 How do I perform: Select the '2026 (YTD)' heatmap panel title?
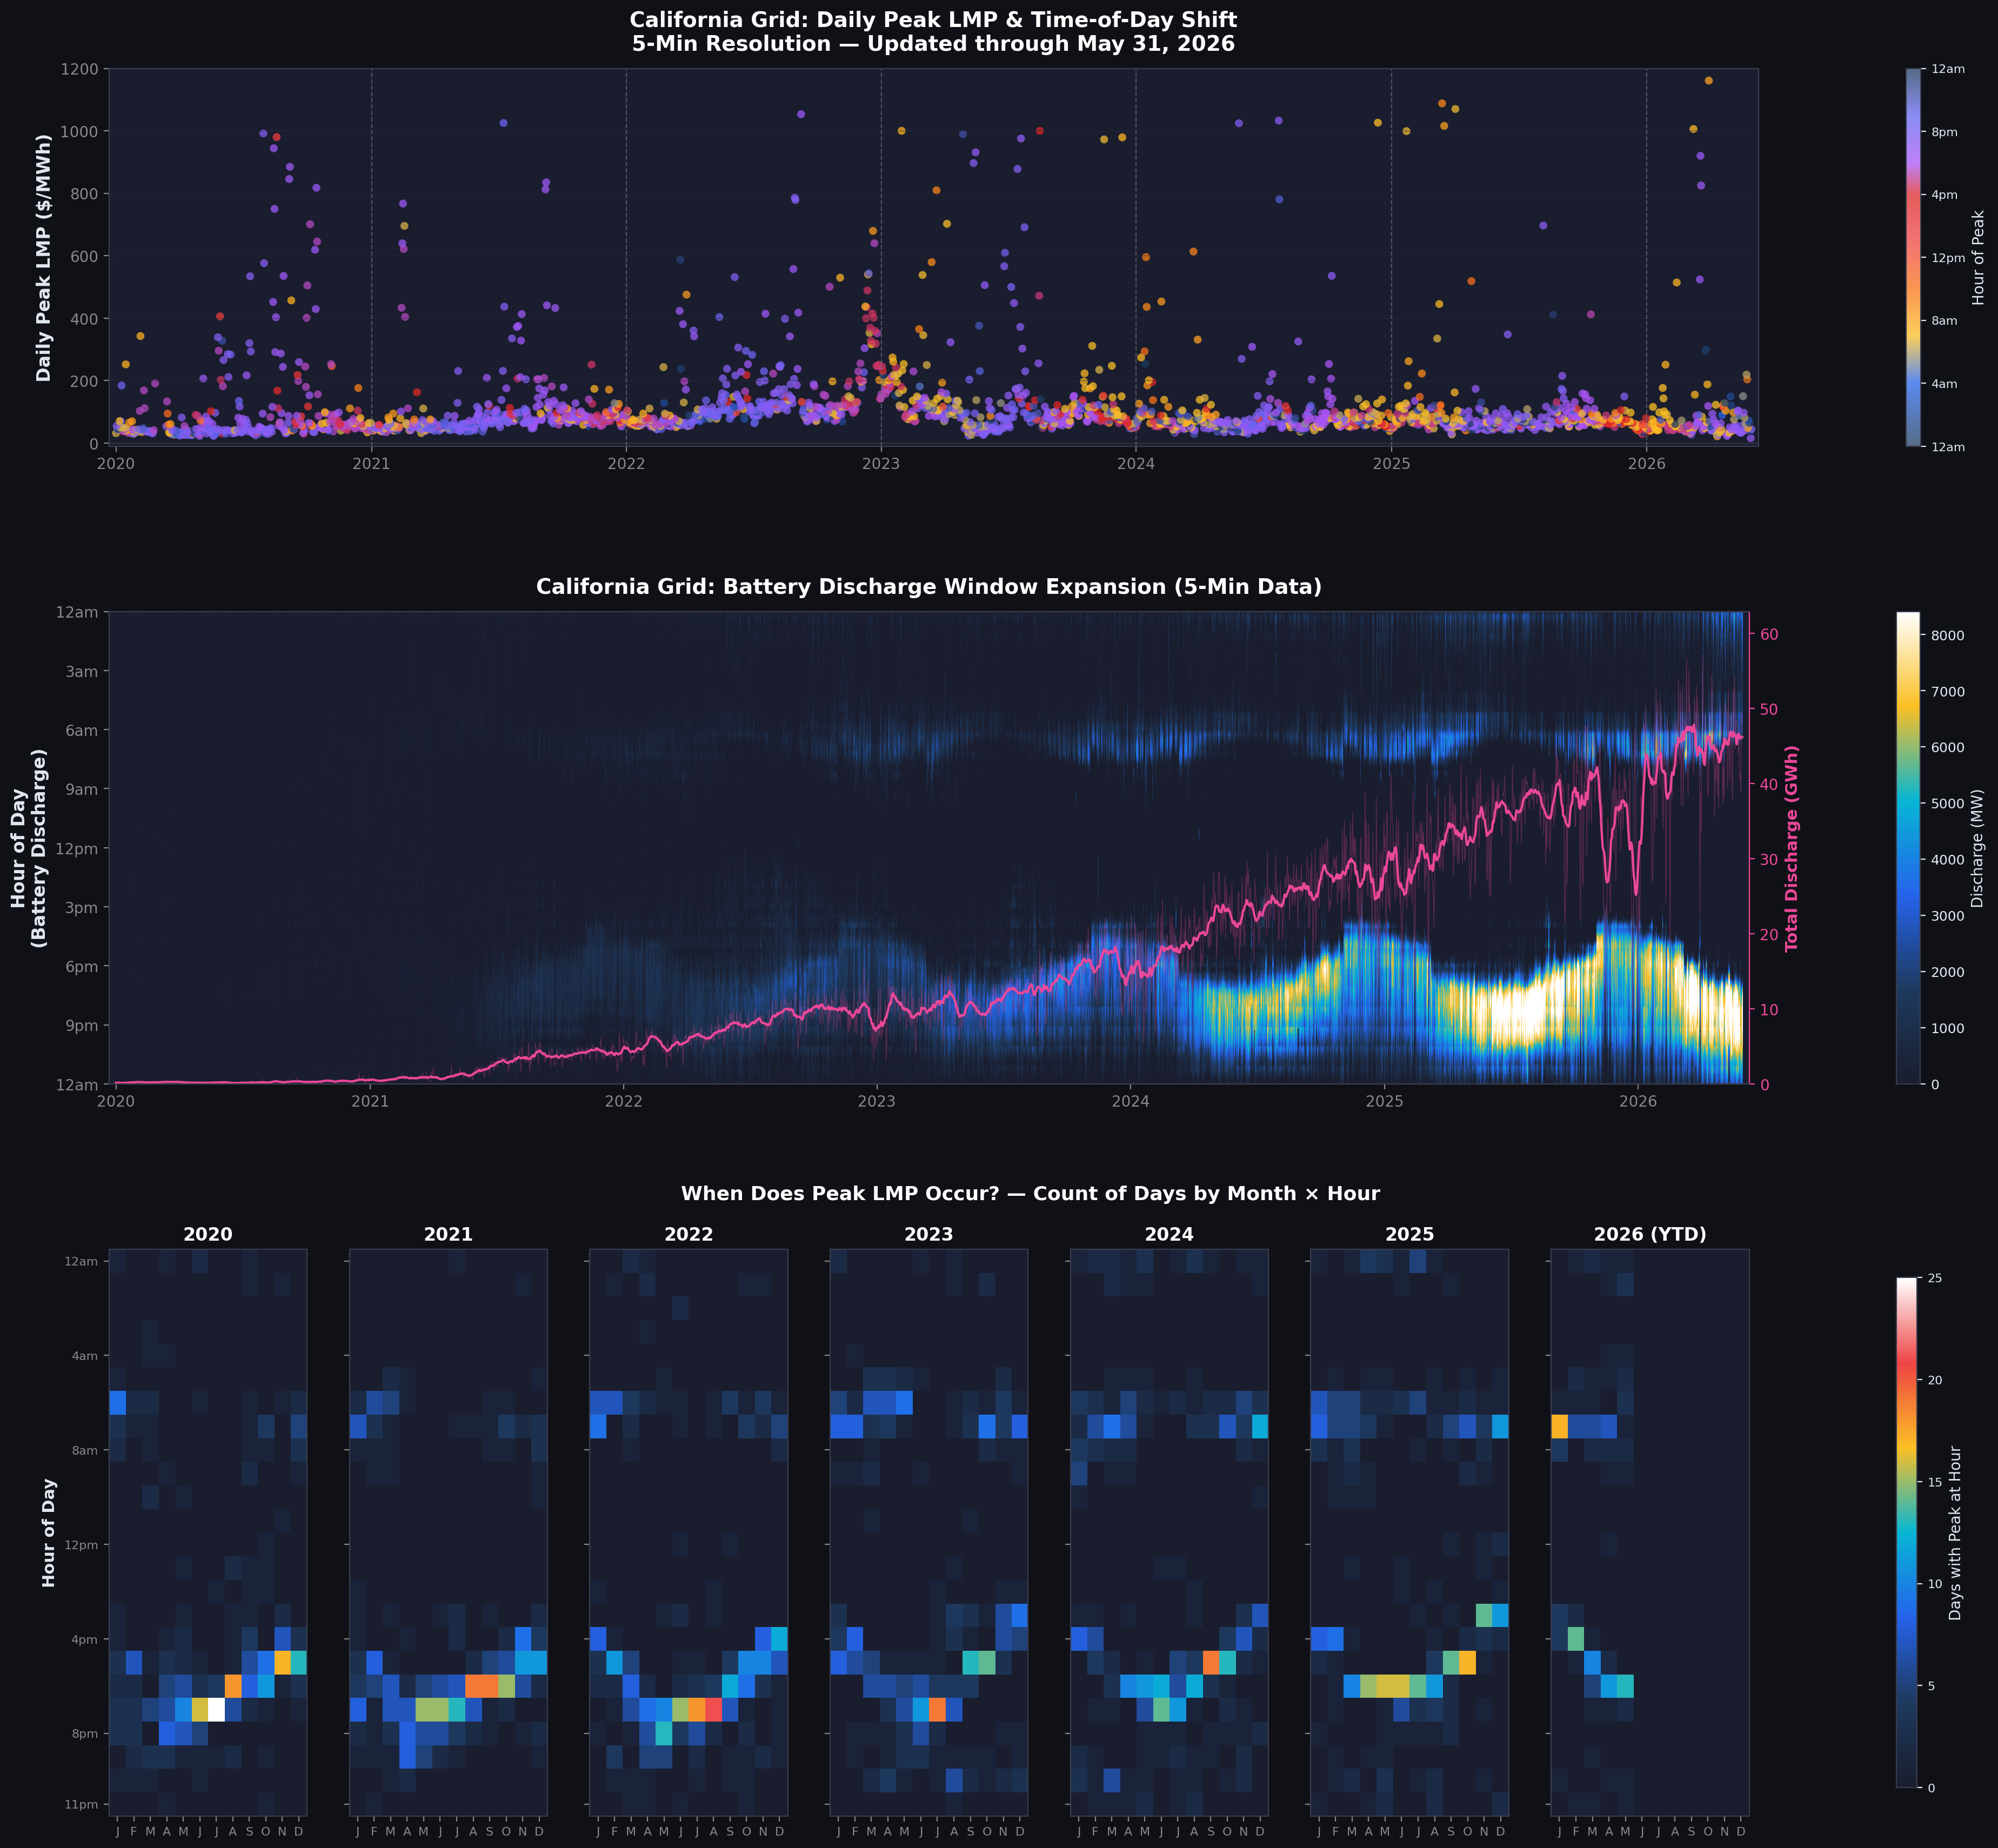tap(1650, 1234)
